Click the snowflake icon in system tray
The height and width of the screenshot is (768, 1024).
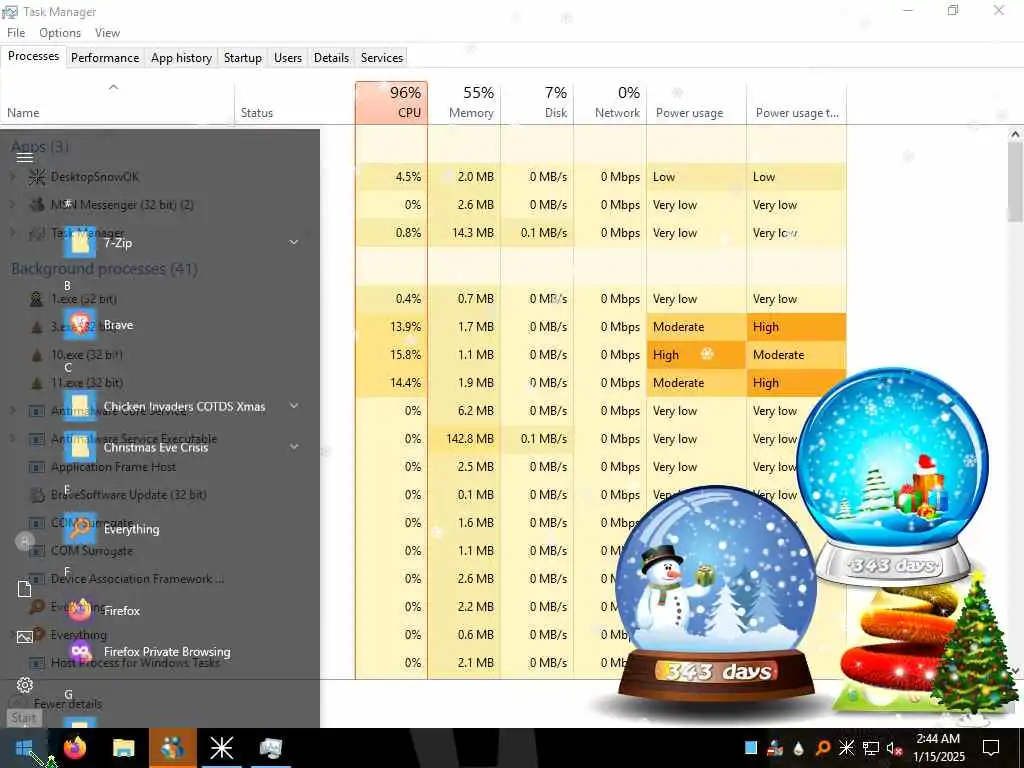point(846,748)
